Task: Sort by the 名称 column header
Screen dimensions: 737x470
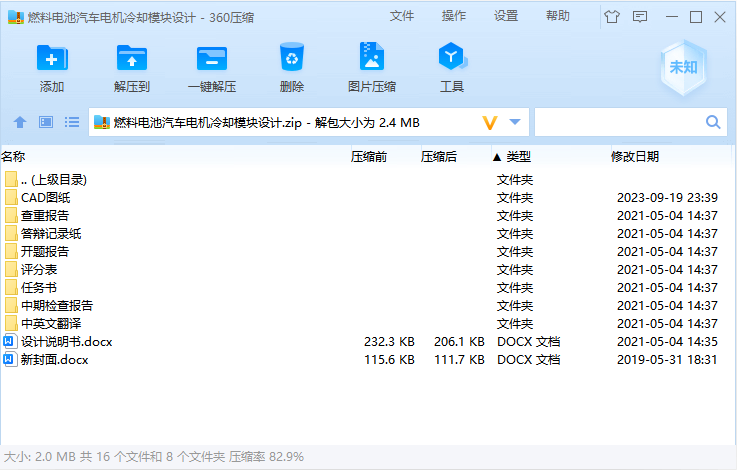Action: click(13, 157)
